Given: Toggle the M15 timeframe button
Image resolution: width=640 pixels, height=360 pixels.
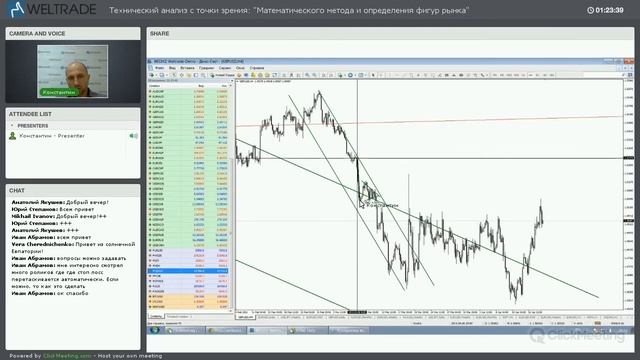Looking at the screenshot, I should [x=509, y=75].
